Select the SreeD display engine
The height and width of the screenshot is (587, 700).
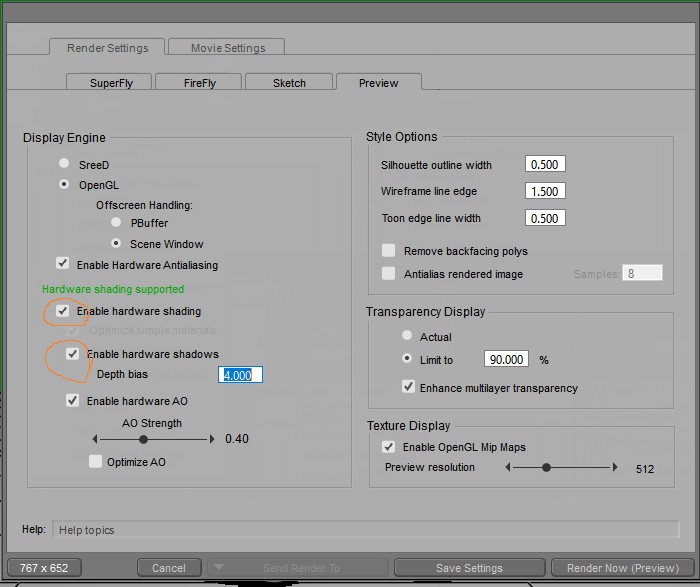point(65,164)
